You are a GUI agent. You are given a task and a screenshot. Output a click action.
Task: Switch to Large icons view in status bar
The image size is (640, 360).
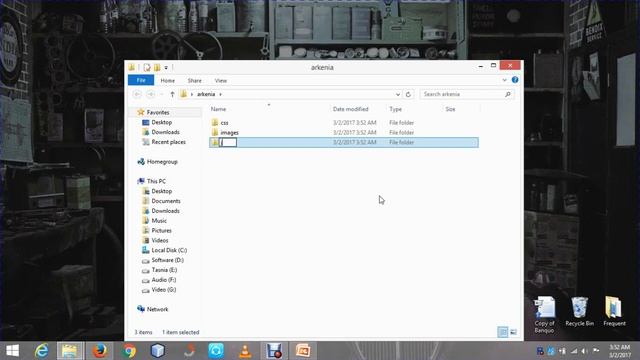513,332
